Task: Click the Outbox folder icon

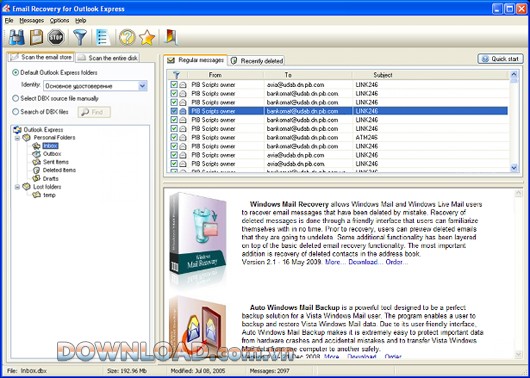Action: [37, 154]
